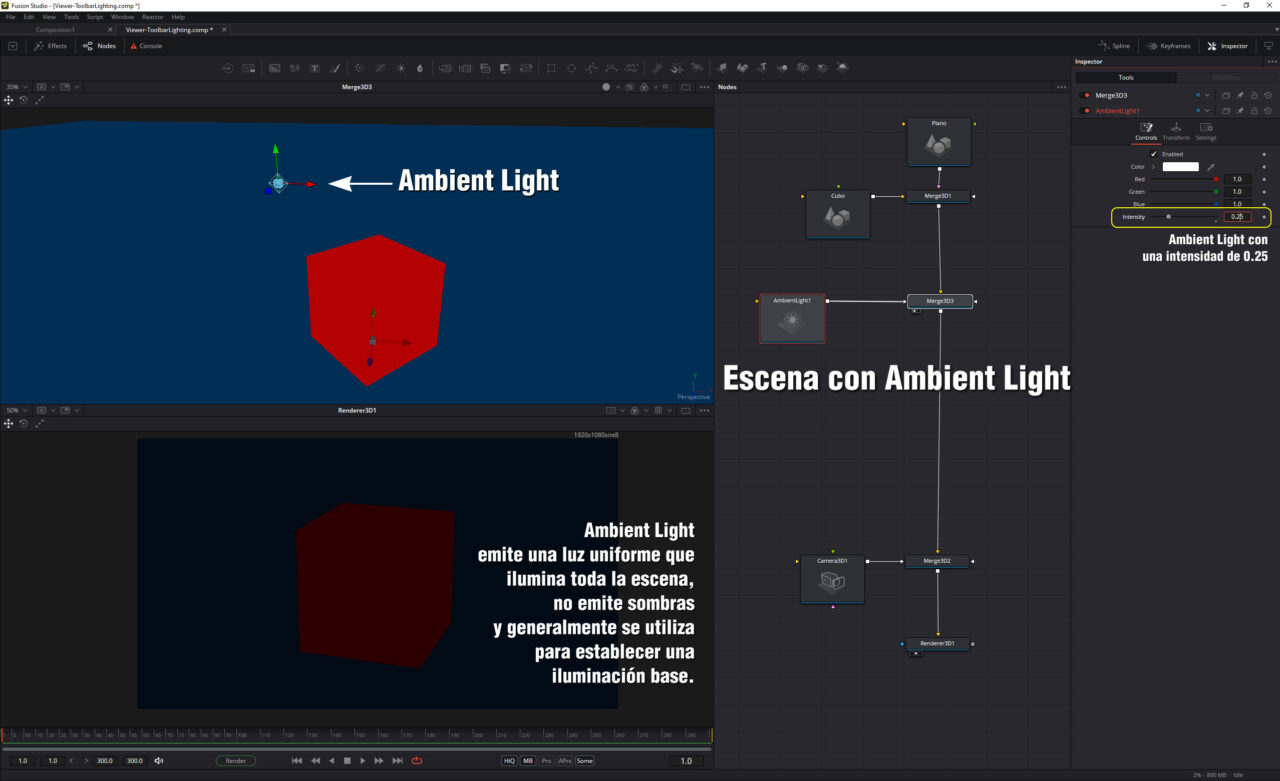Toggle the AmbientLight1 enable switch
Viewport: 1280px width, 781px height.
coord(1087,110)
